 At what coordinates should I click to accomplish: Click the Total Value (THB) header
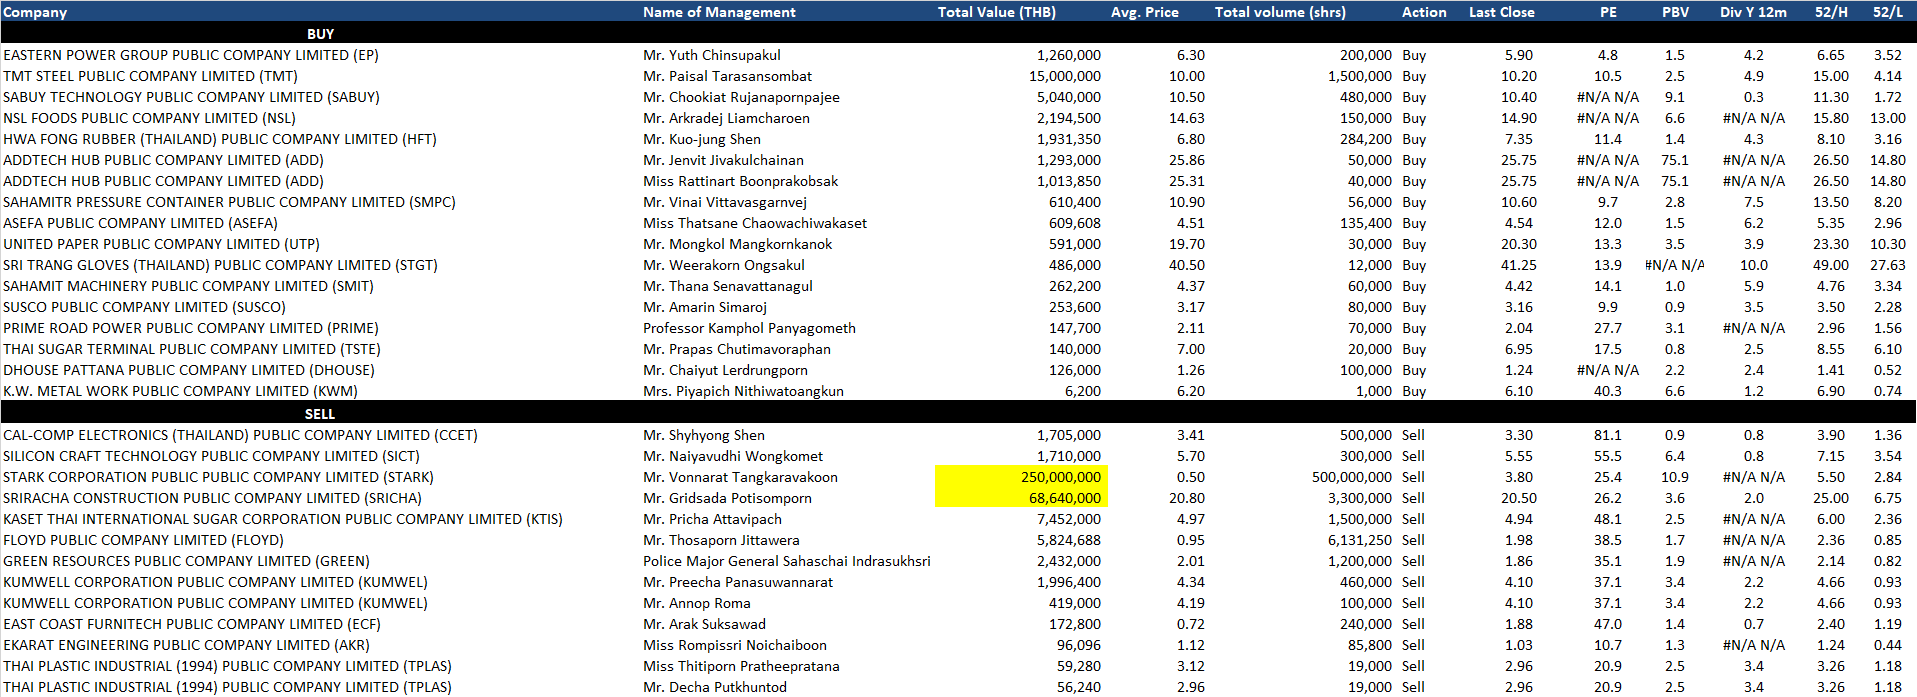click(x=996, y=12)
